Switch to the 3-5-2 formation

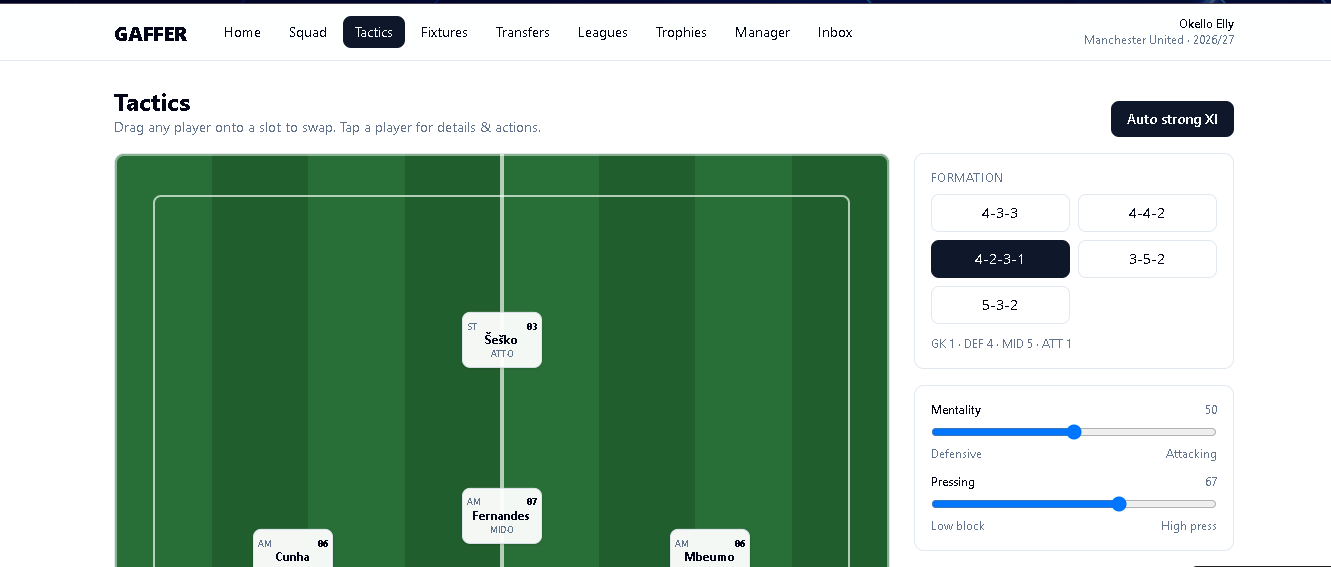pyautogui.click(x=1147, y=259)
